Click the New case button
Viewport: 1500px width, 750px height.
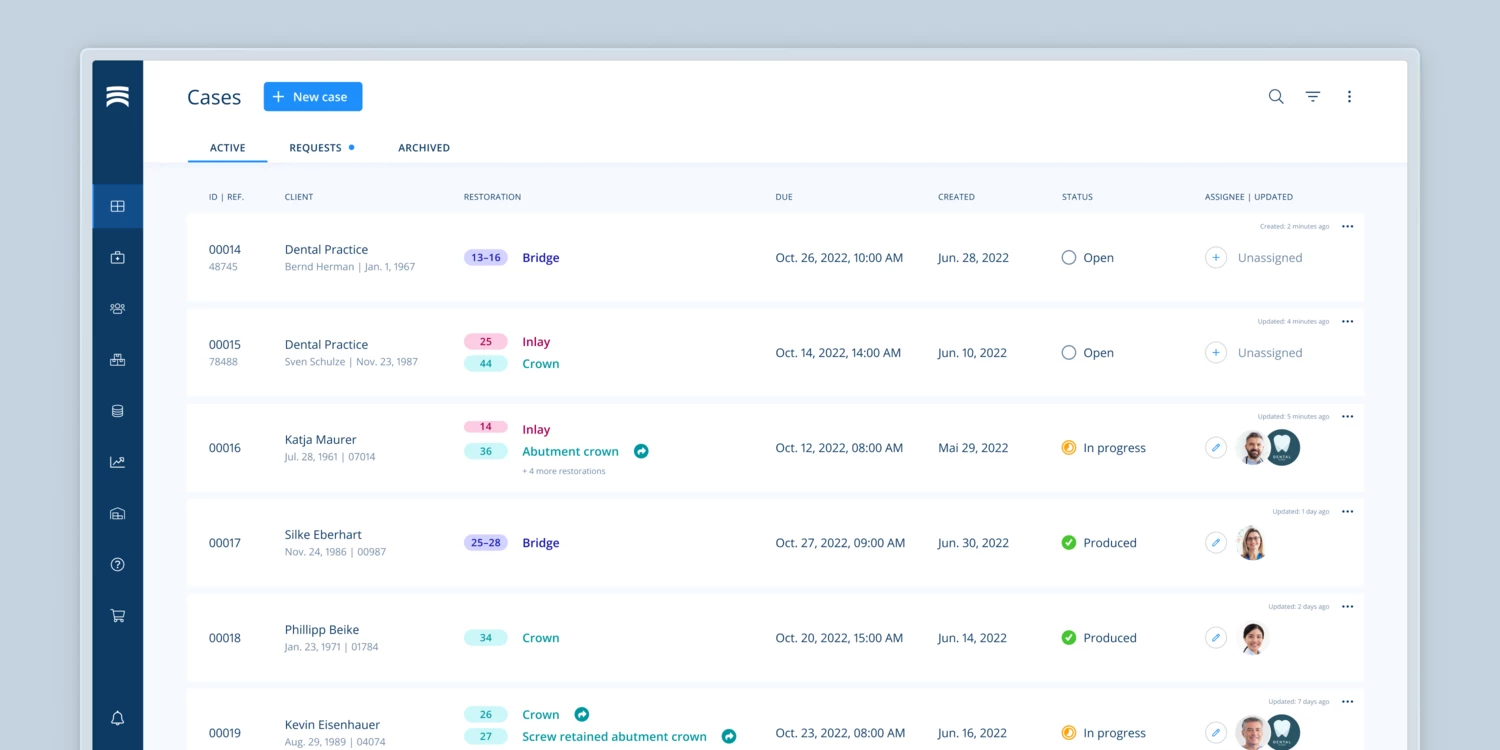(313, 97)
